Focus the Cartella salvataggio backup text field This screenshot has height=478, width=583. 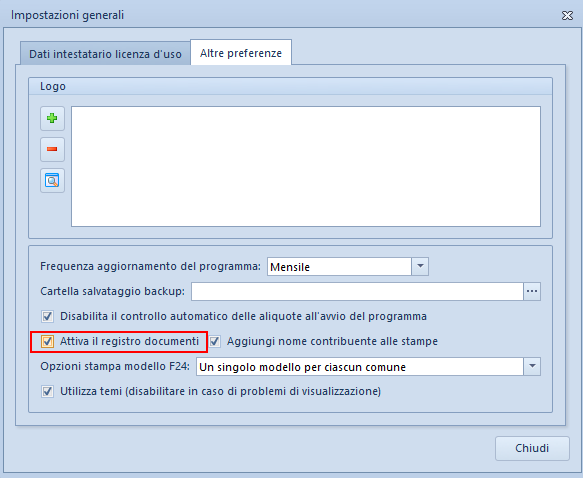coord(357,291)
